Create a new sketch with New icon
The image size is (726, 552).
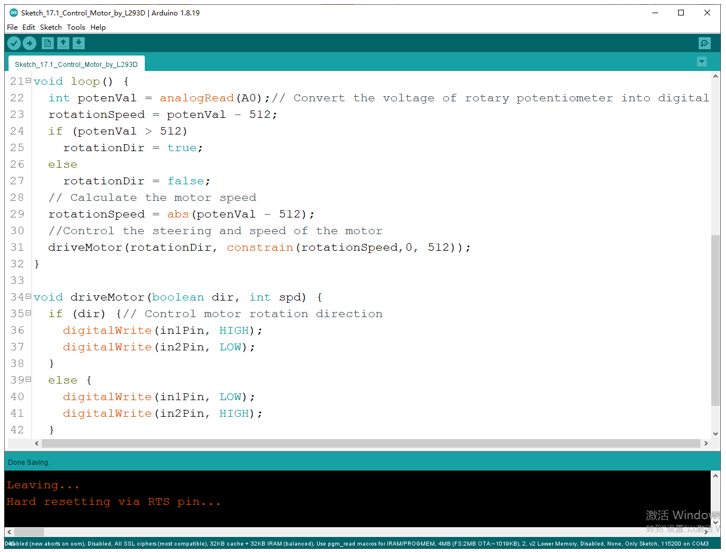(x=48, y=44)
